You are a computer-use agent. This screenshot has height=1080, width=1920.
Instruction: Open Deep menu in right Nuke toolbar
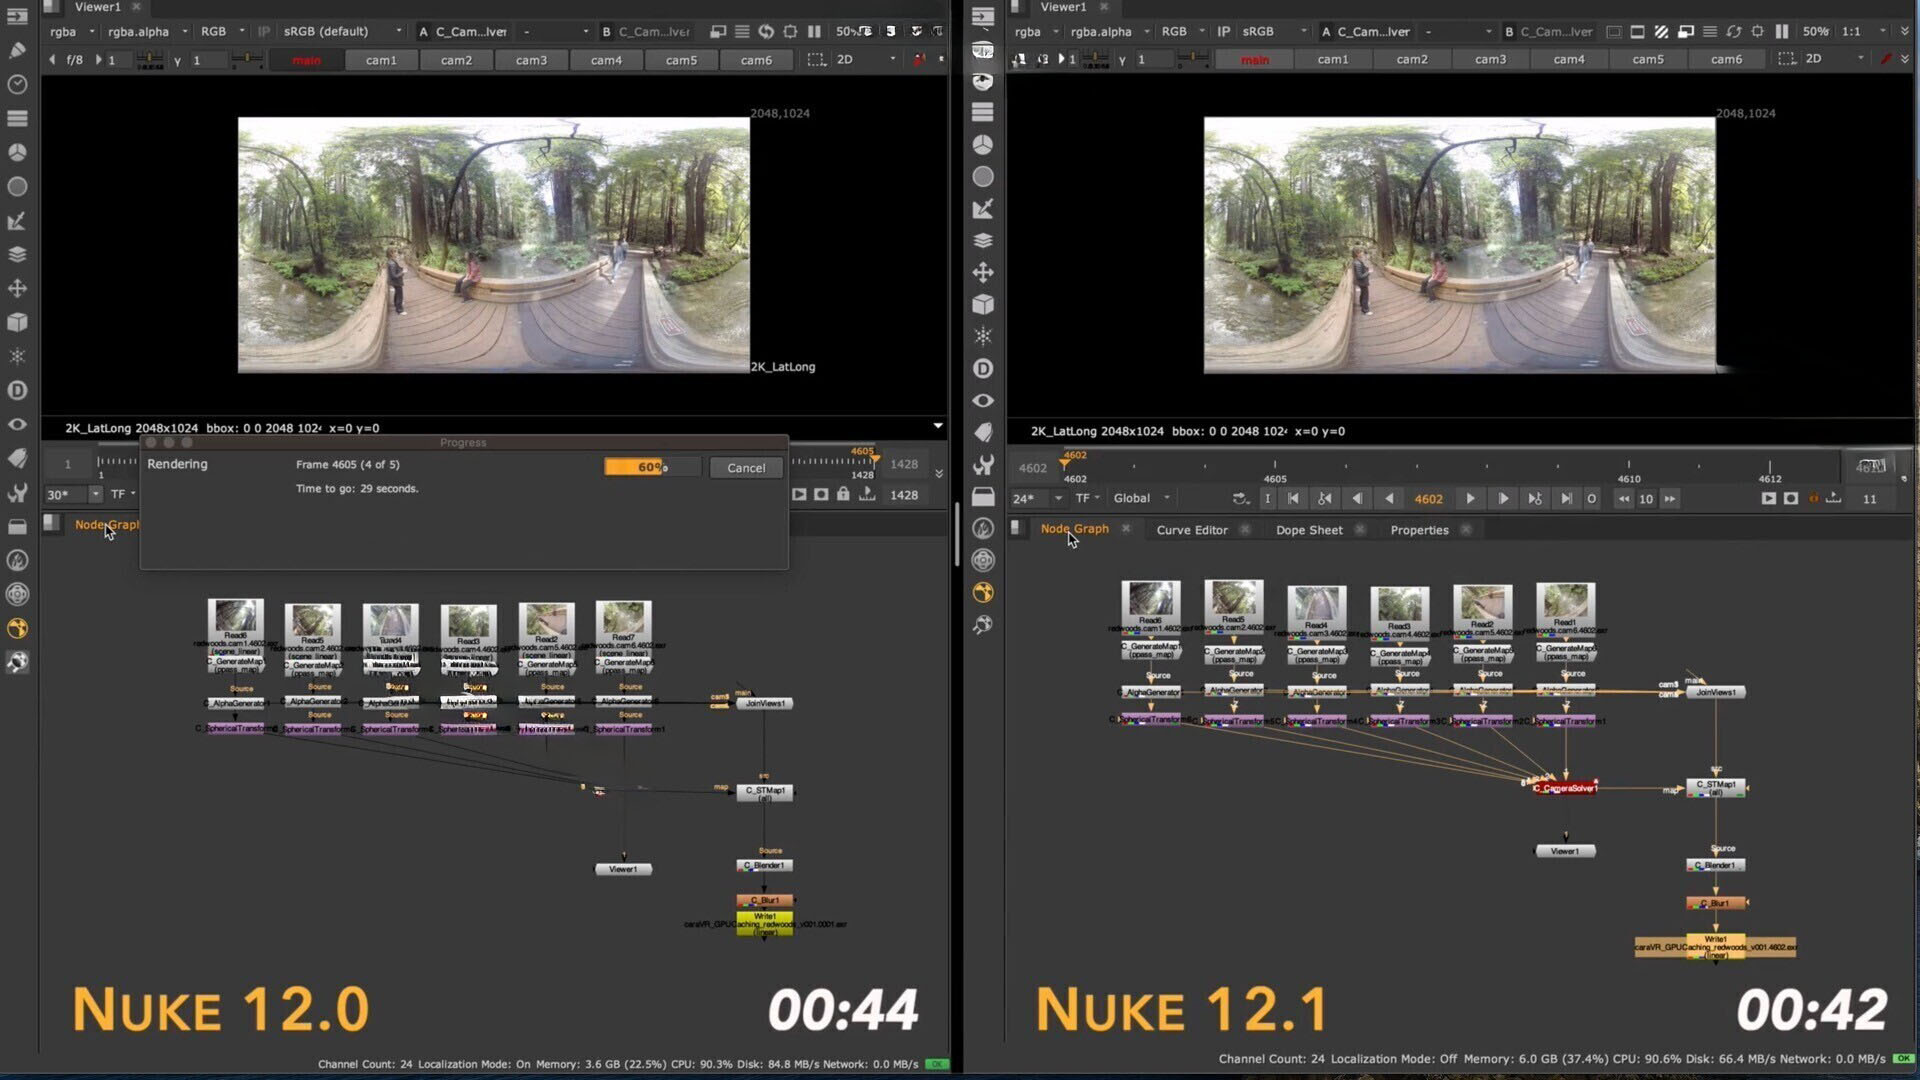click(983, 368)
